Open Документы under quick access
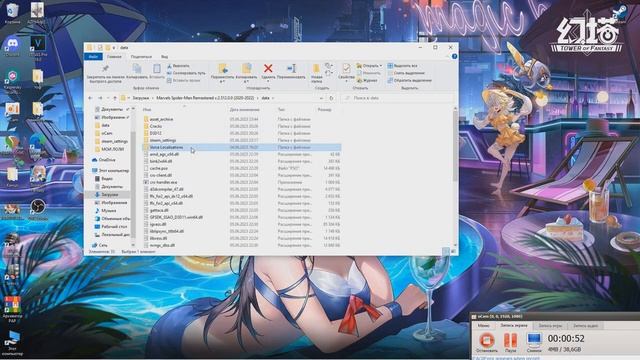The image size is (640, 360). (x=112, y=109)
